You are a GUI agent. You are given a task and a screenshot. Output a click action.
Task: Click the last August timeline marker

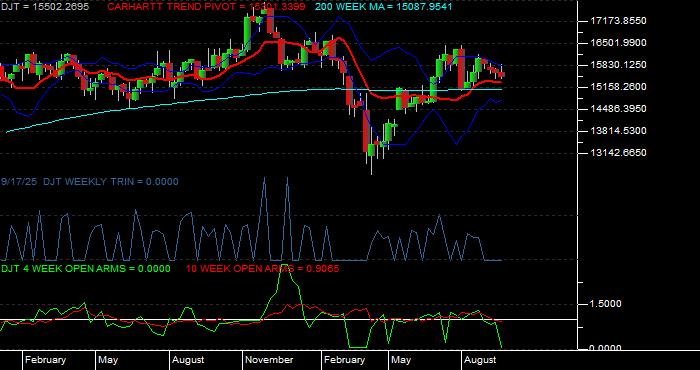pyautogui.click(x=480, y=360)
